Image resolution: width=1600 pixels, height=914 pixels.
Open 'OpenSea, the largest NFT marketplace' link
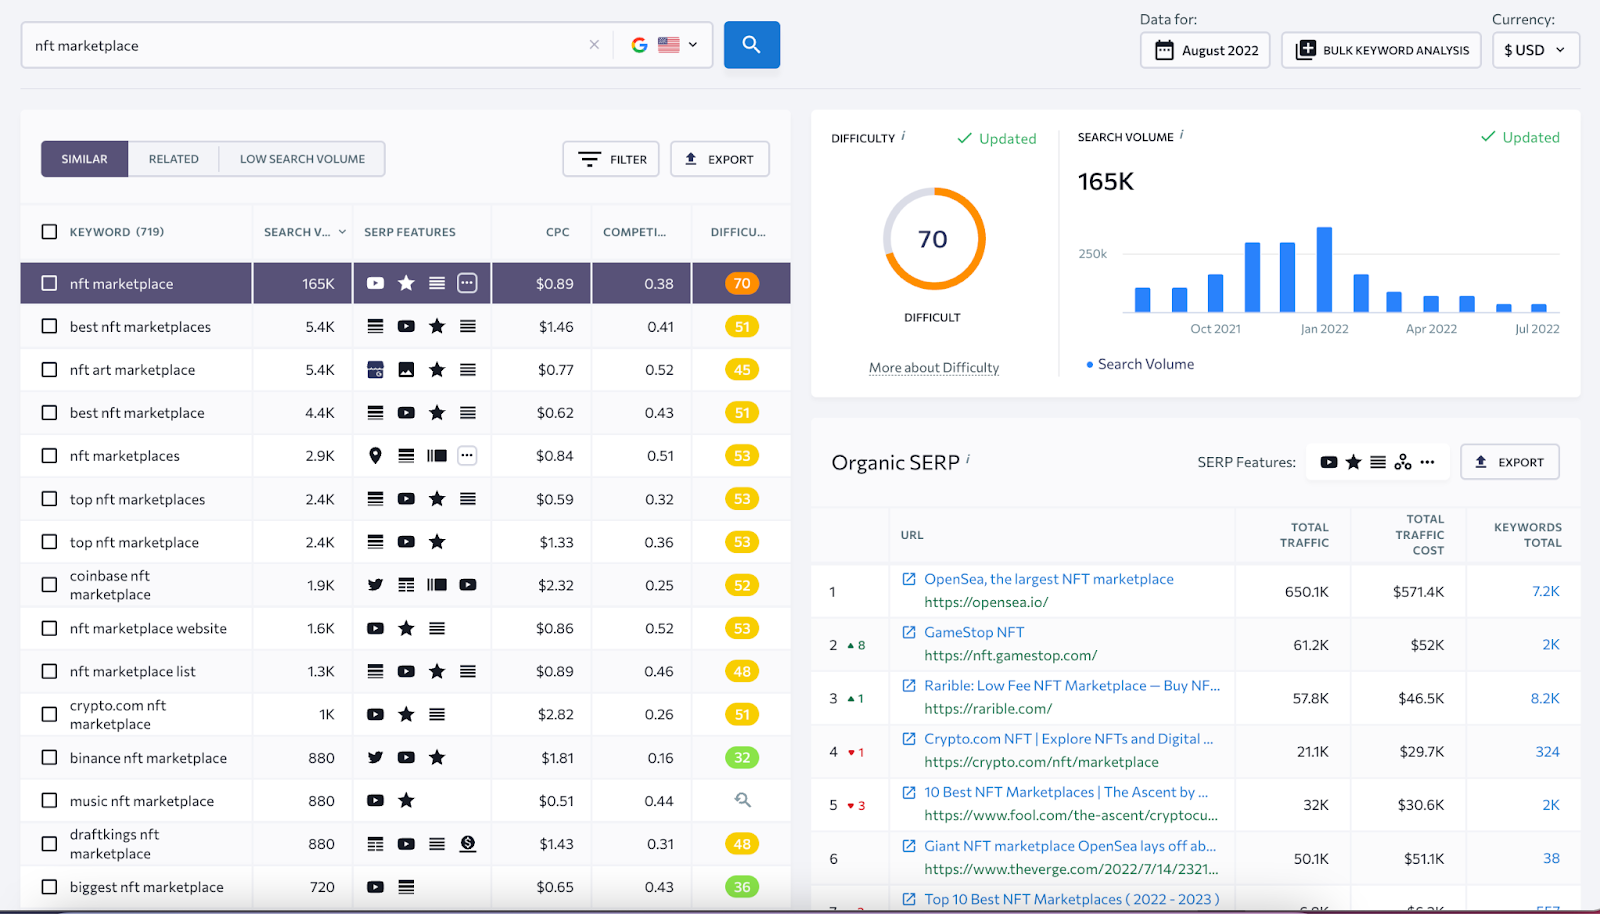point(1049,579)
